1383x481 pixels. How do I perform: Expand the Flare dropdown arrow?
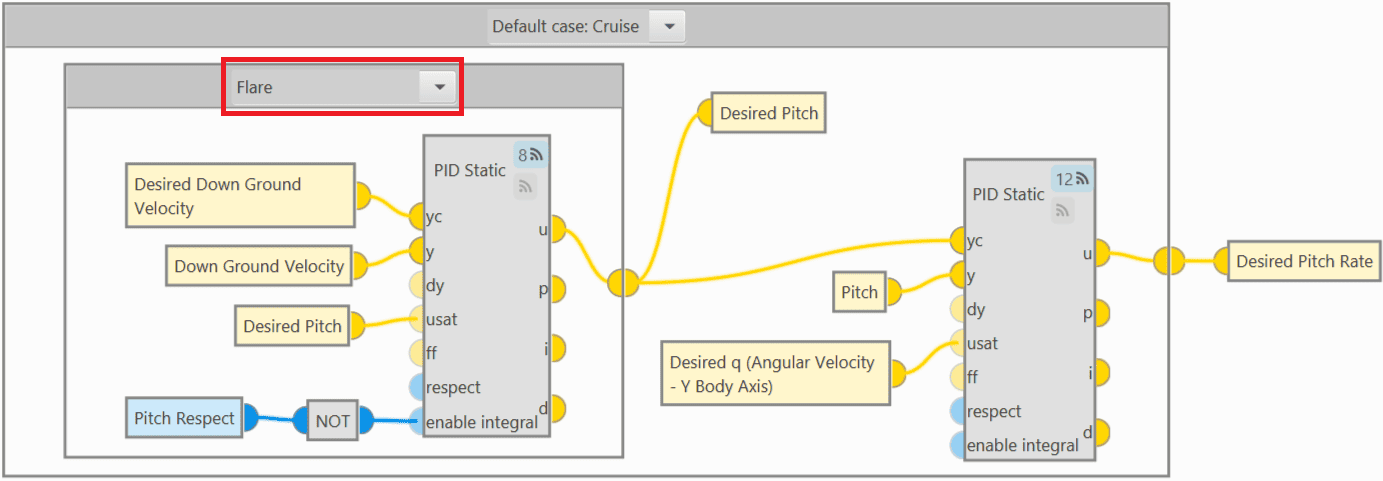438,88
